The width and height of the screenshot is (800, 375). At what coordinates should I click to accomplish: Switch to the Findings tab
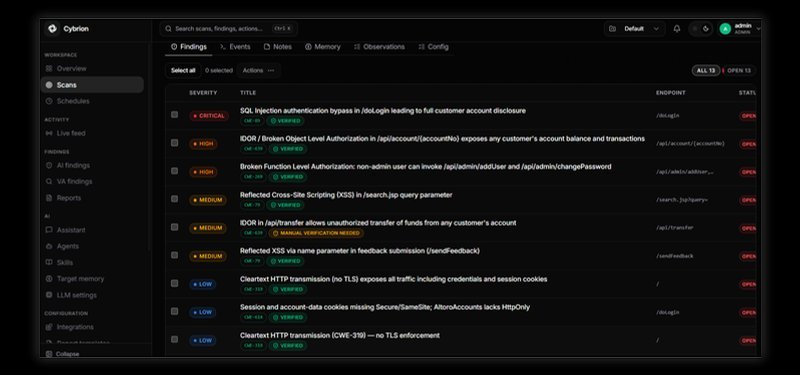pos(189,46)
